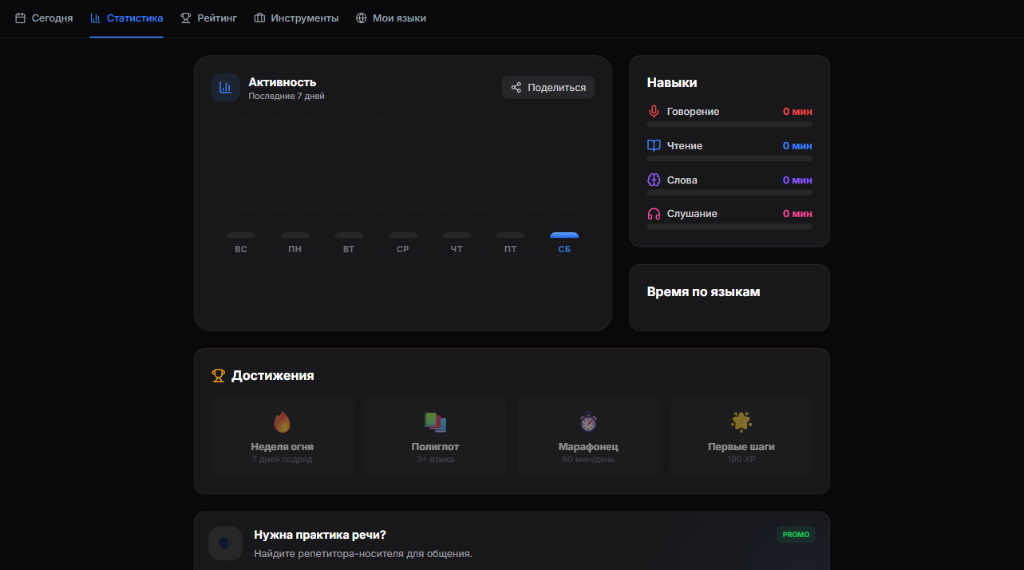
Task: Click the Words brain icon
Action: (x=654, y=180)
